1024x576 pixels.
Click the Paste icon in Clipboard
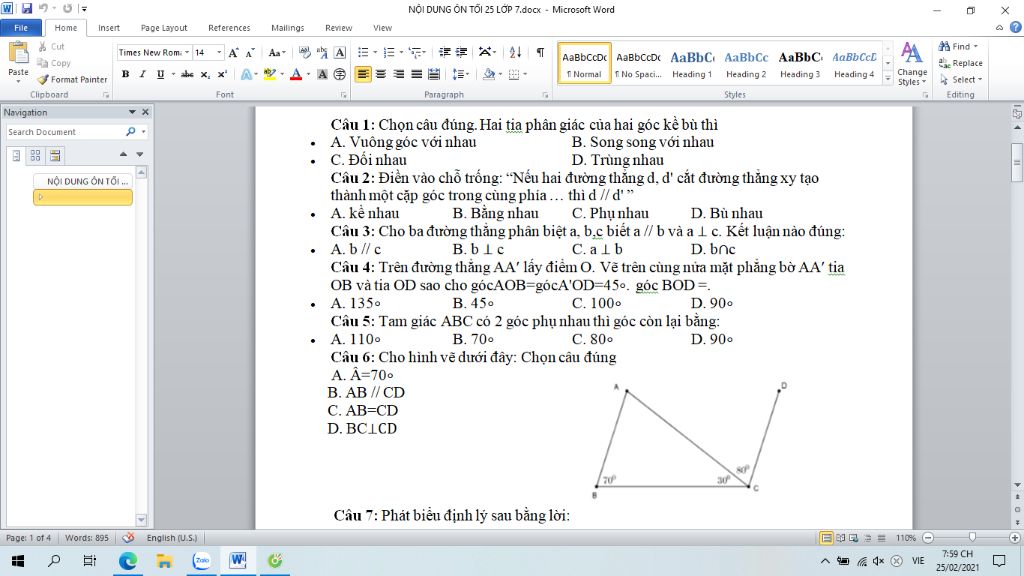18,54
